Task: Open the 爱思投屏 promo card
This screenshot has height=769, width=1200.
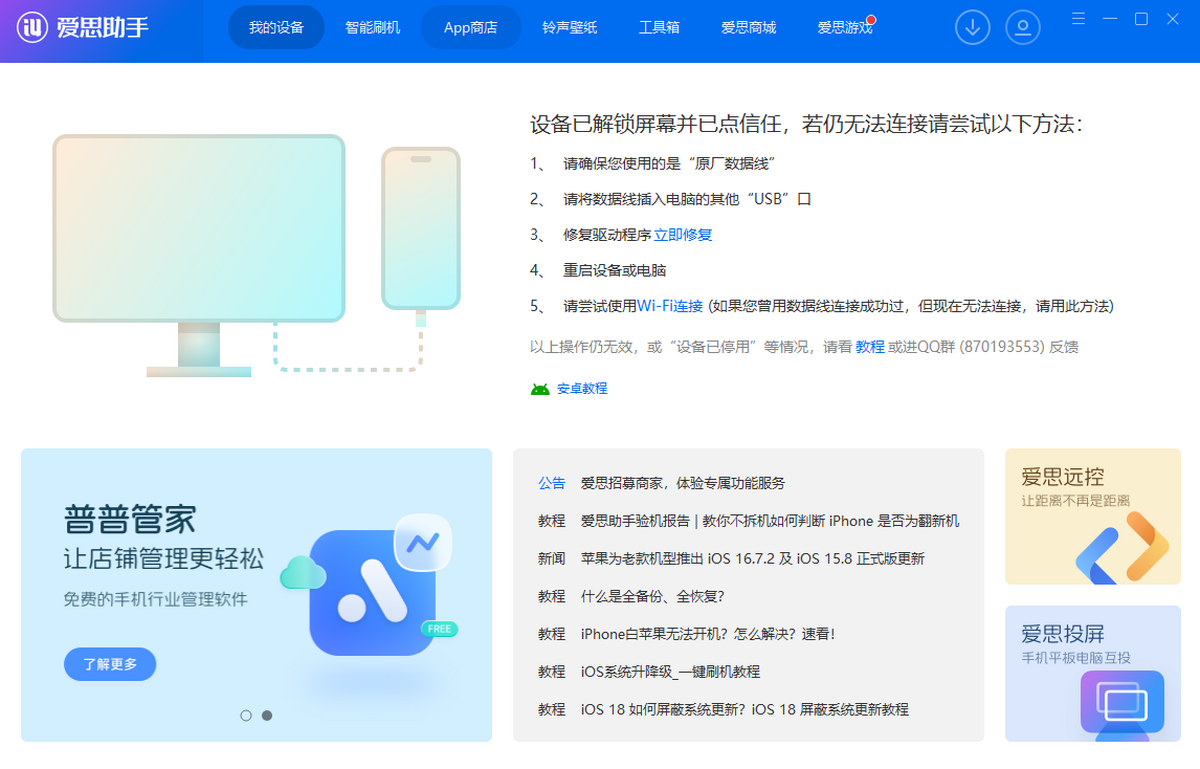Action: [1093, 673]
